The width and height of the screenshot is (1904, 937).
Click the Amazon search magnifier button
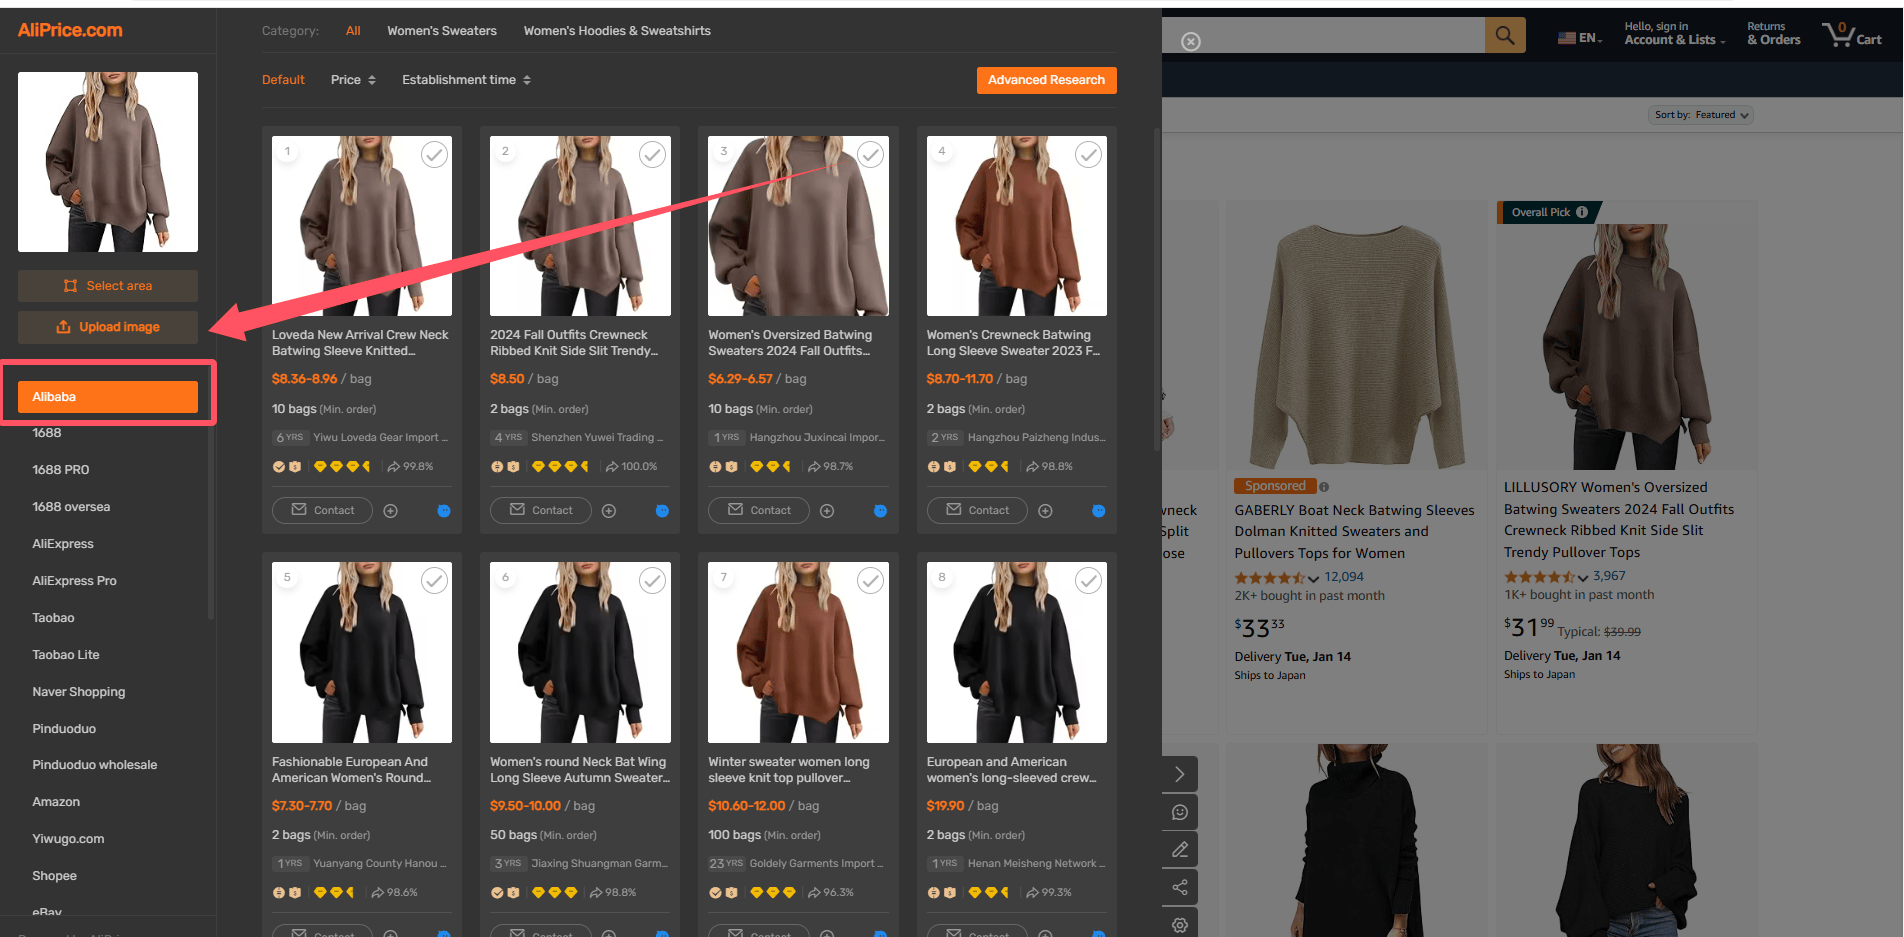pyautogui.click(x=1505, y=36)
